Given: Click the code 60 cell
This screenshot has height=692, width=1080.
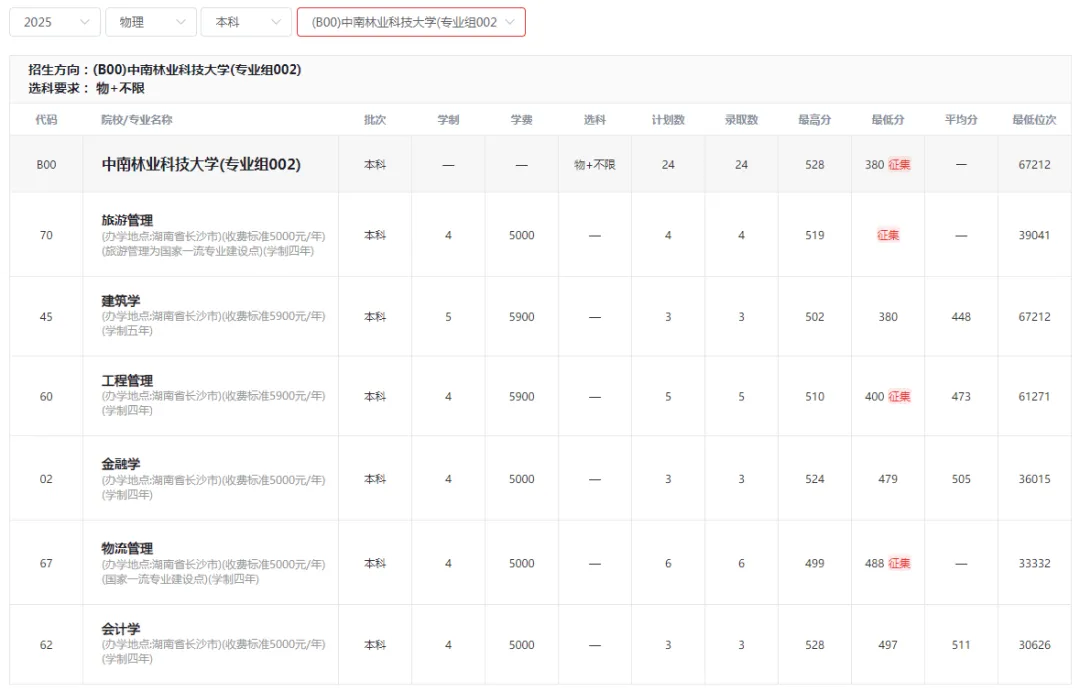Looking at the screenshot, I should pyautogui.click(x=46, y=397).
